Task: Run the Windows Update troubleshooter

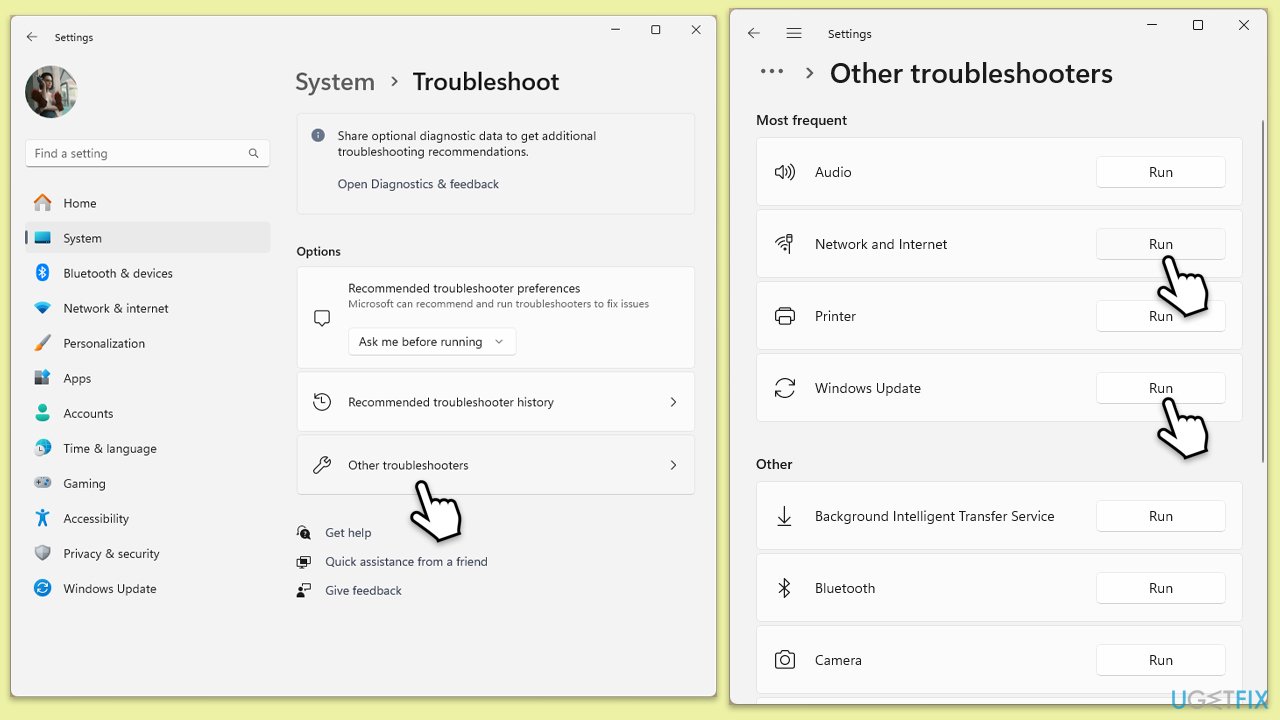Action: (1160, 388)
